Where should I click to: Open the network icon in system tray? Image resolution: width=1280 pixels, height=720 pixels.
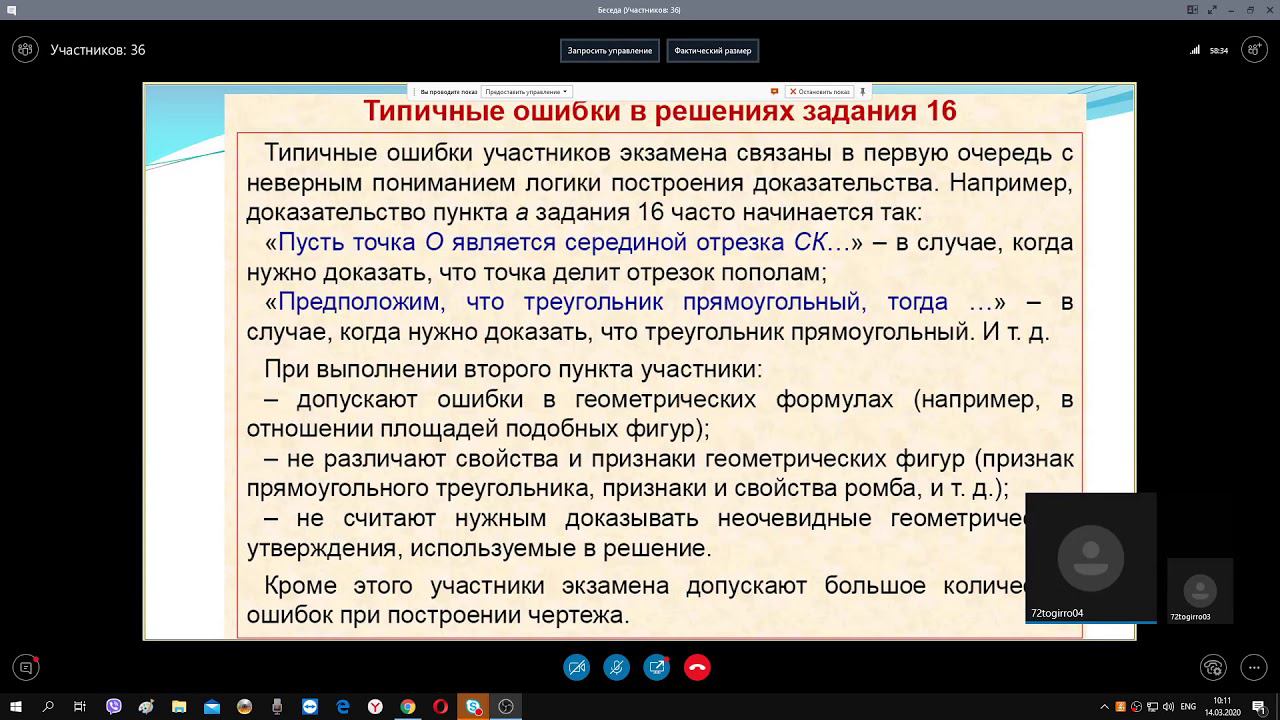[x=1153, y=707]
